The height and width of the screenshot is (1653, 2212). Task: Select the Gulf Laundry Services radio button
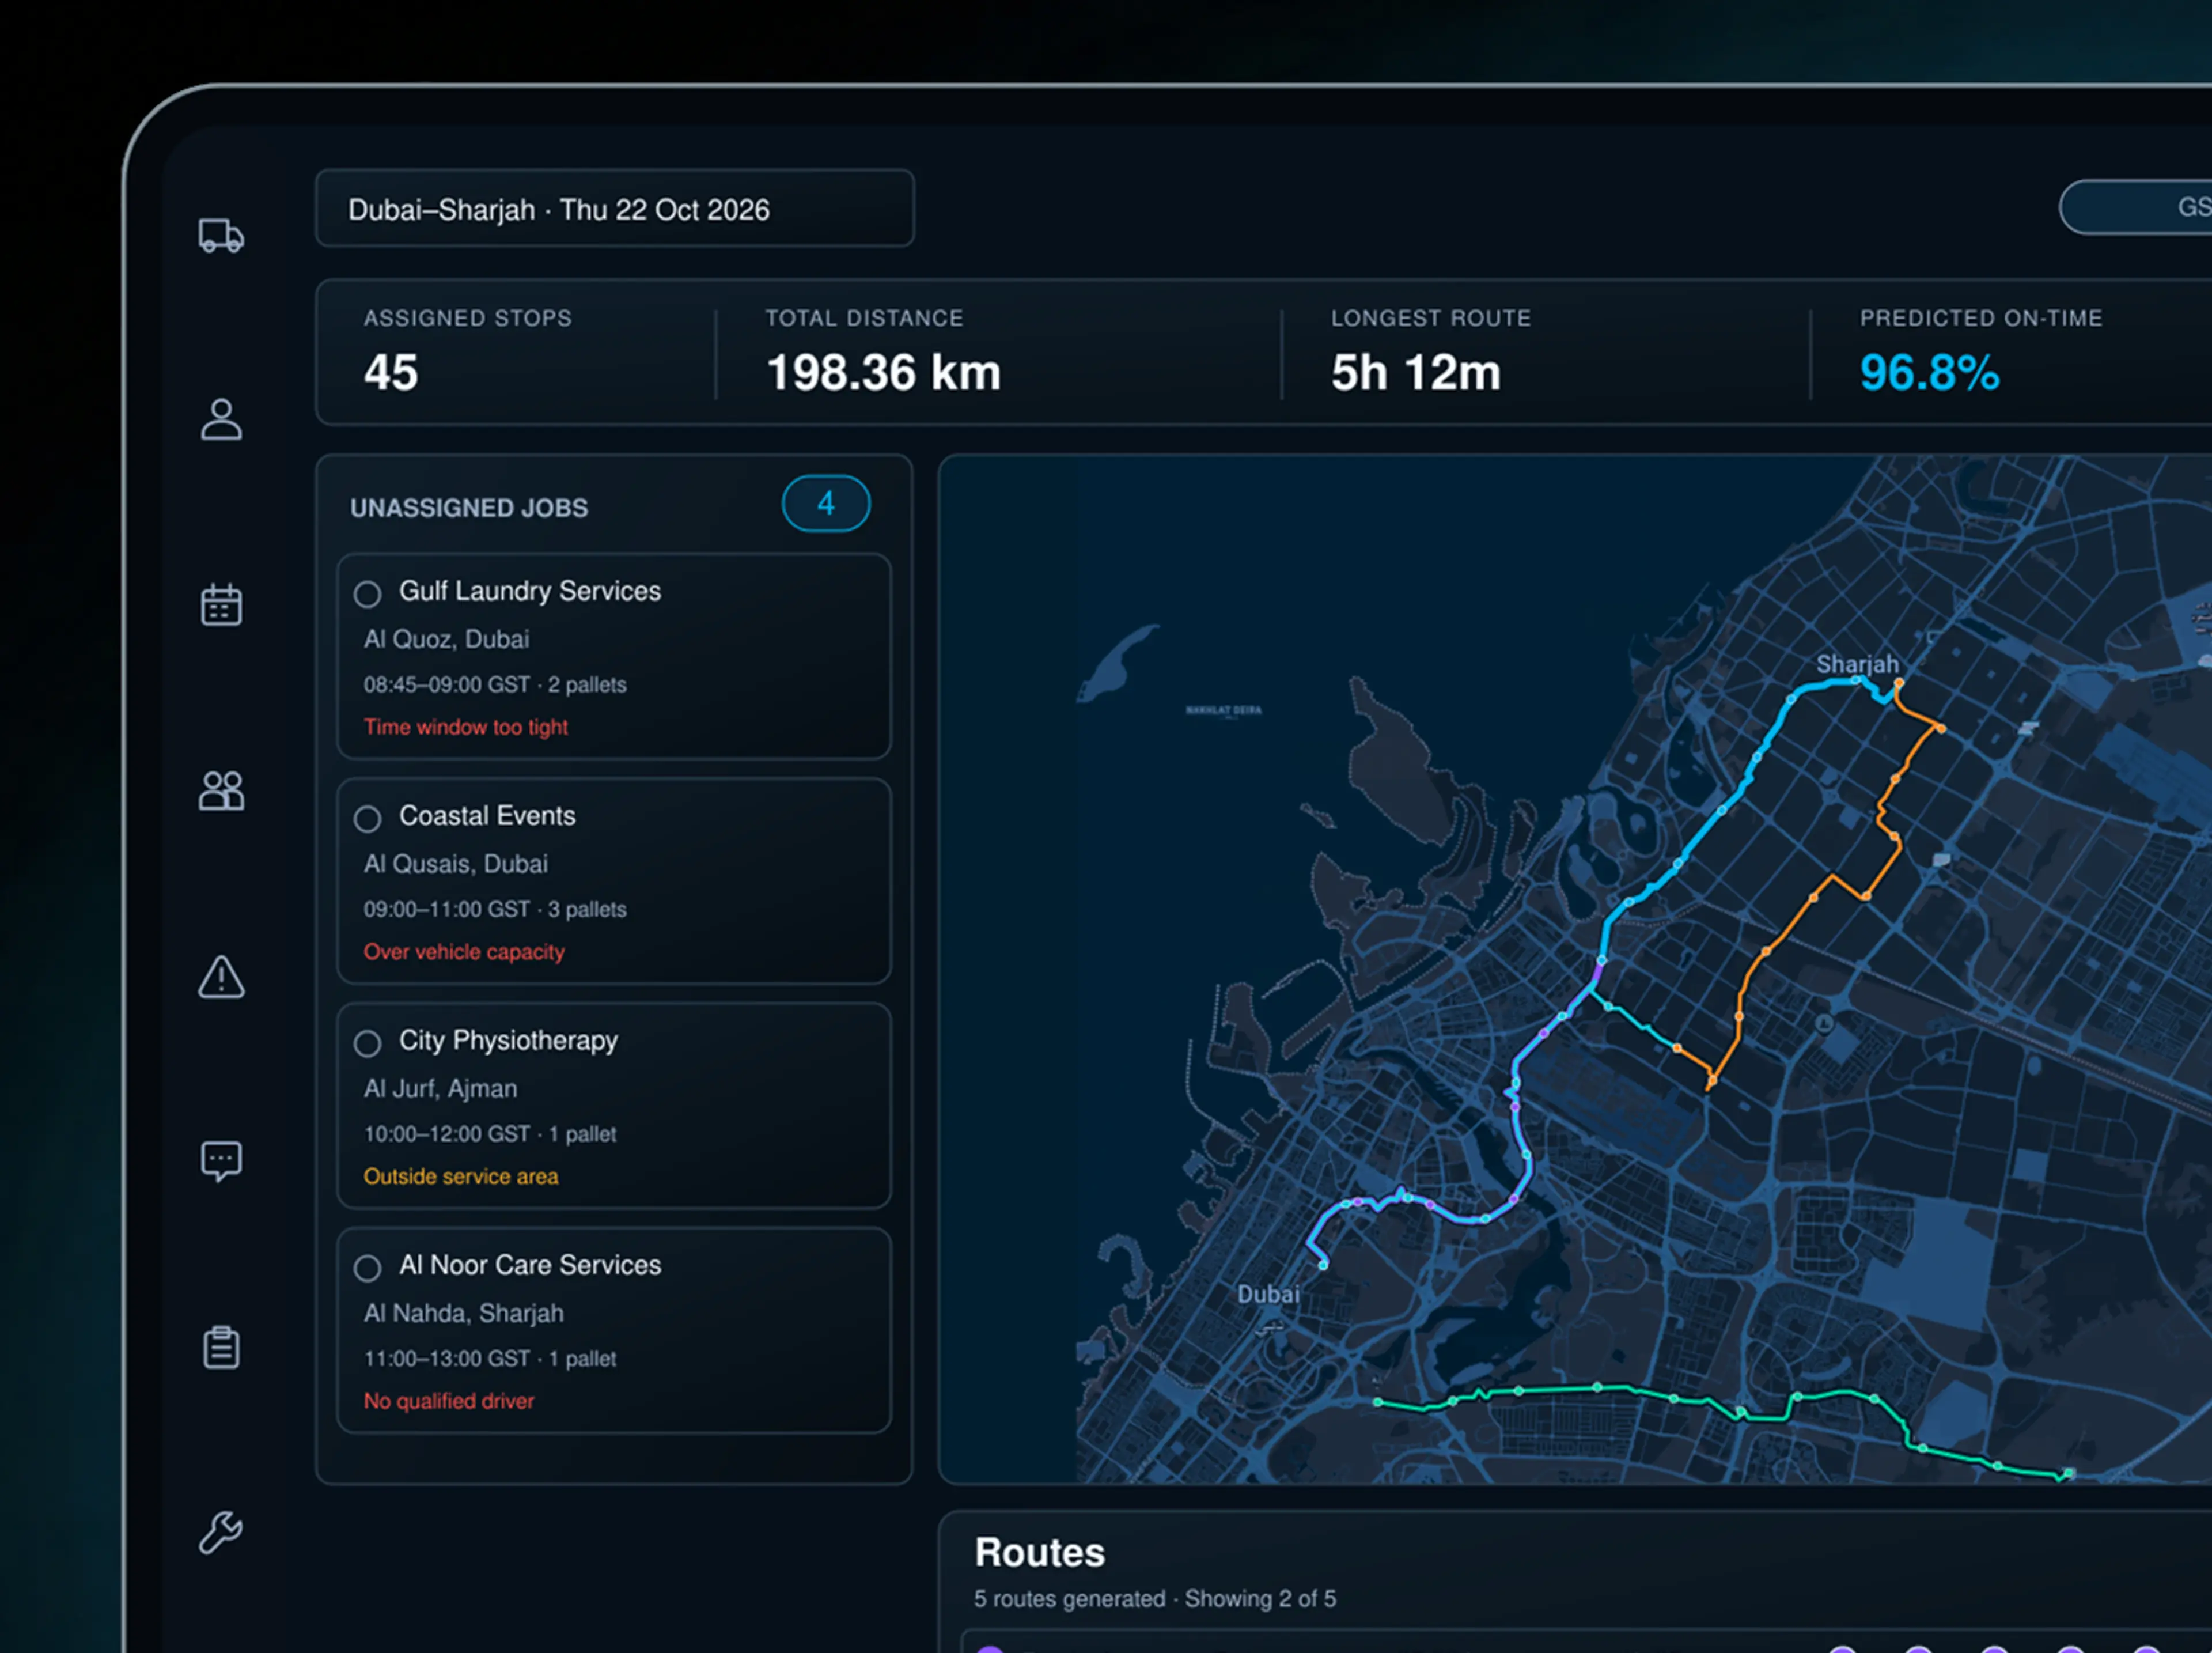point(367,594)
